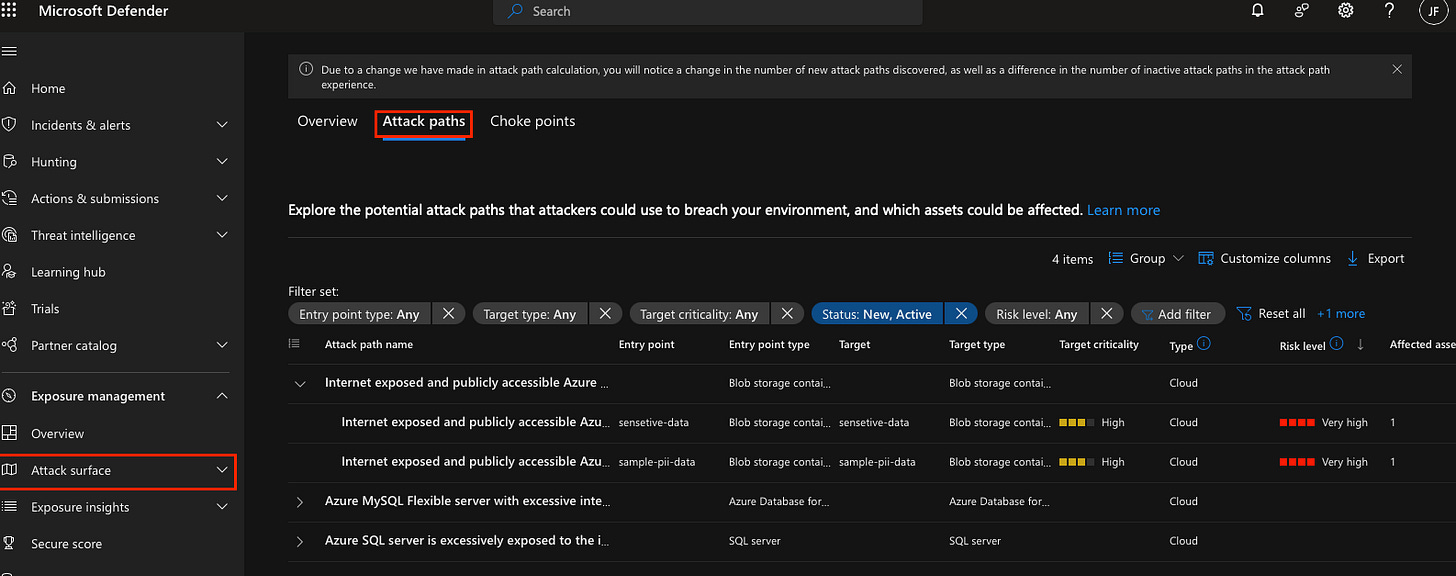
Task: Open the Group dropdown
Action: [1146, 258]
